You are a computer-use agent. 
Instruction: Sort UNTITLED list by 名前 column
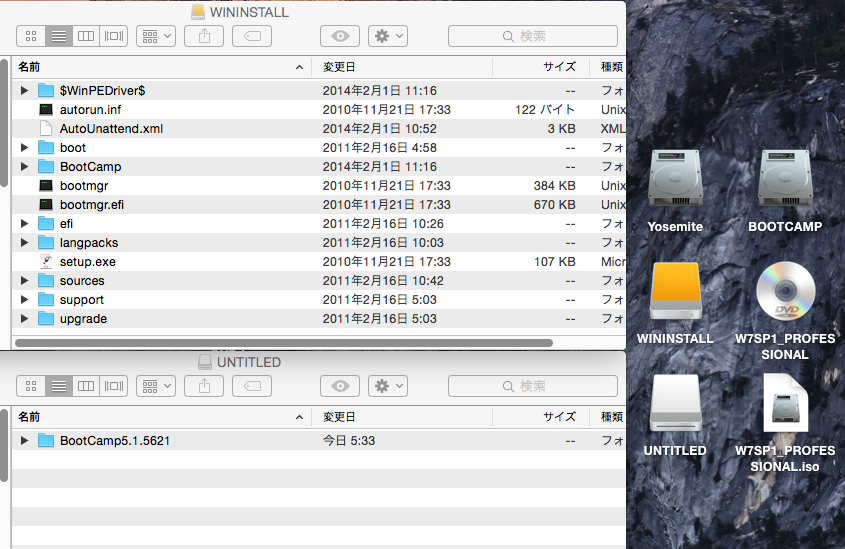[x=162, y=416]
